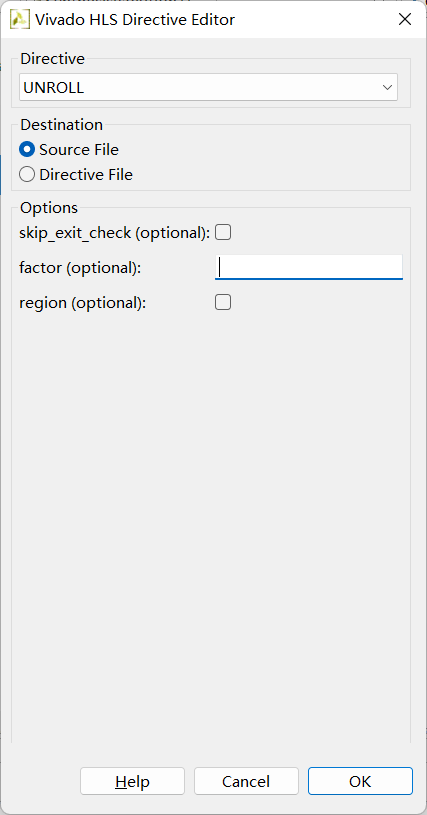Enable the skip_exit_check checkbox

coord(223,232)
